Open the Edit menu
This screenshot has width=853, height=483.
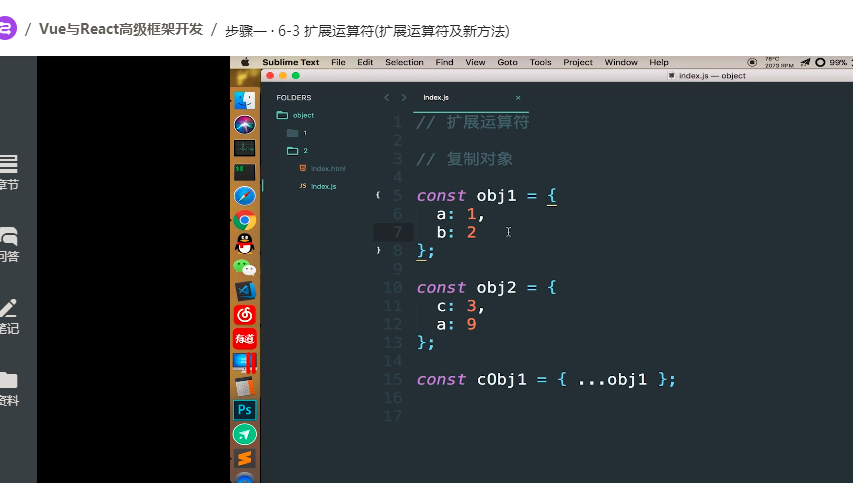pos(365,62)
